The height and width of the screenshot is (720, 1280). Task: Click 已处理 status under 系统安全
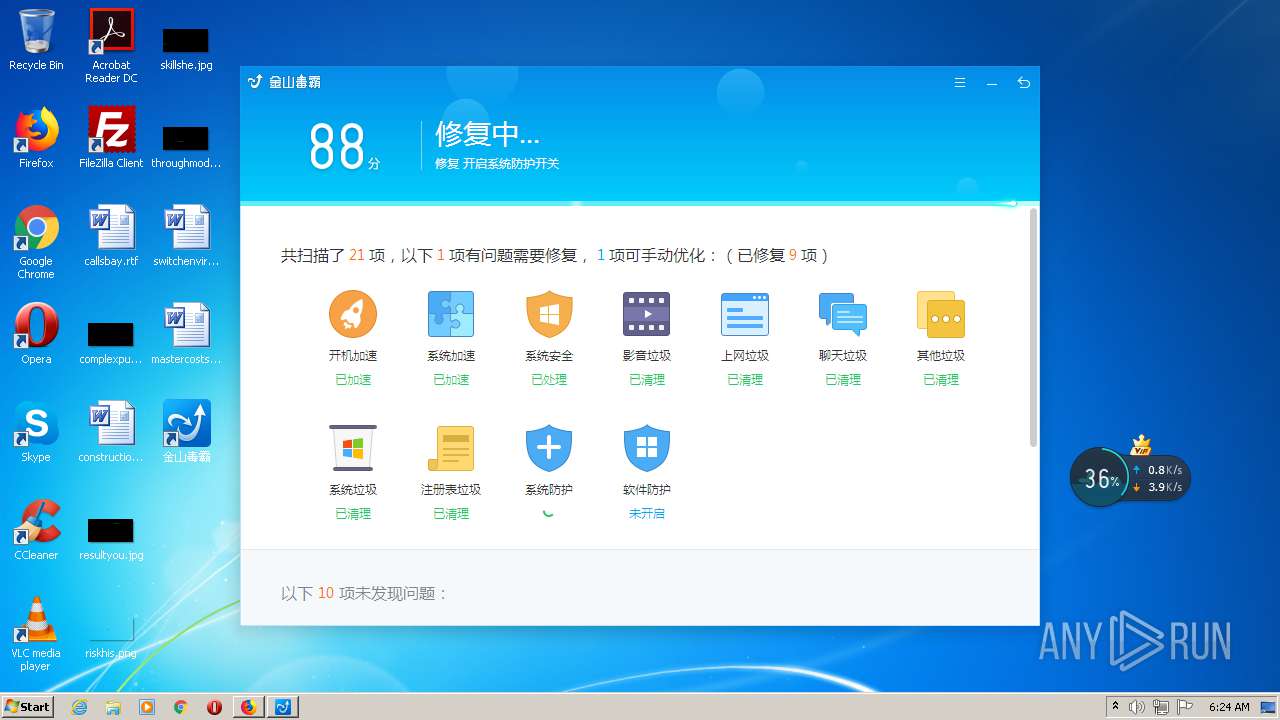click(549, 379)
